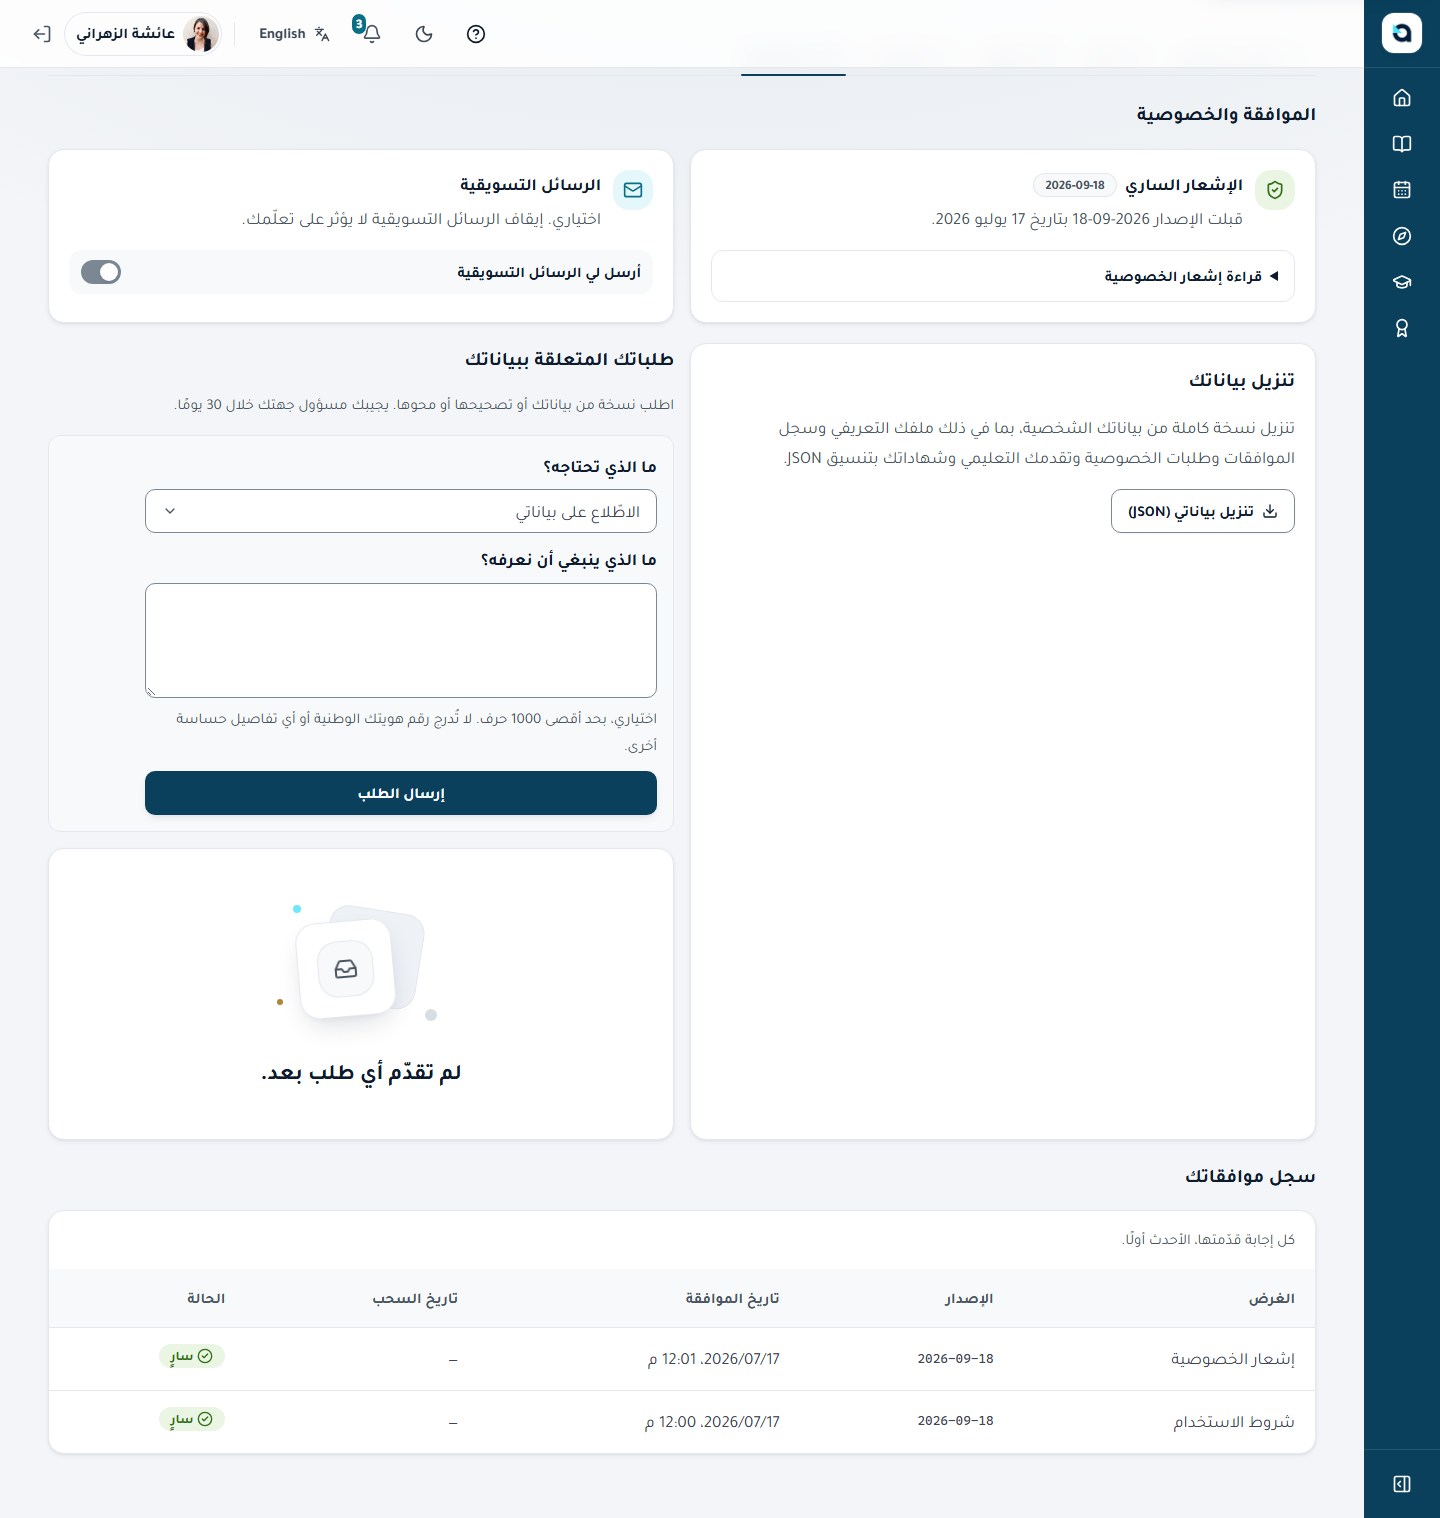This screenshot has height=1518, width=1440.
Task: Open the compass explore icon in sidebar
Action: (x=1402, y=236)
